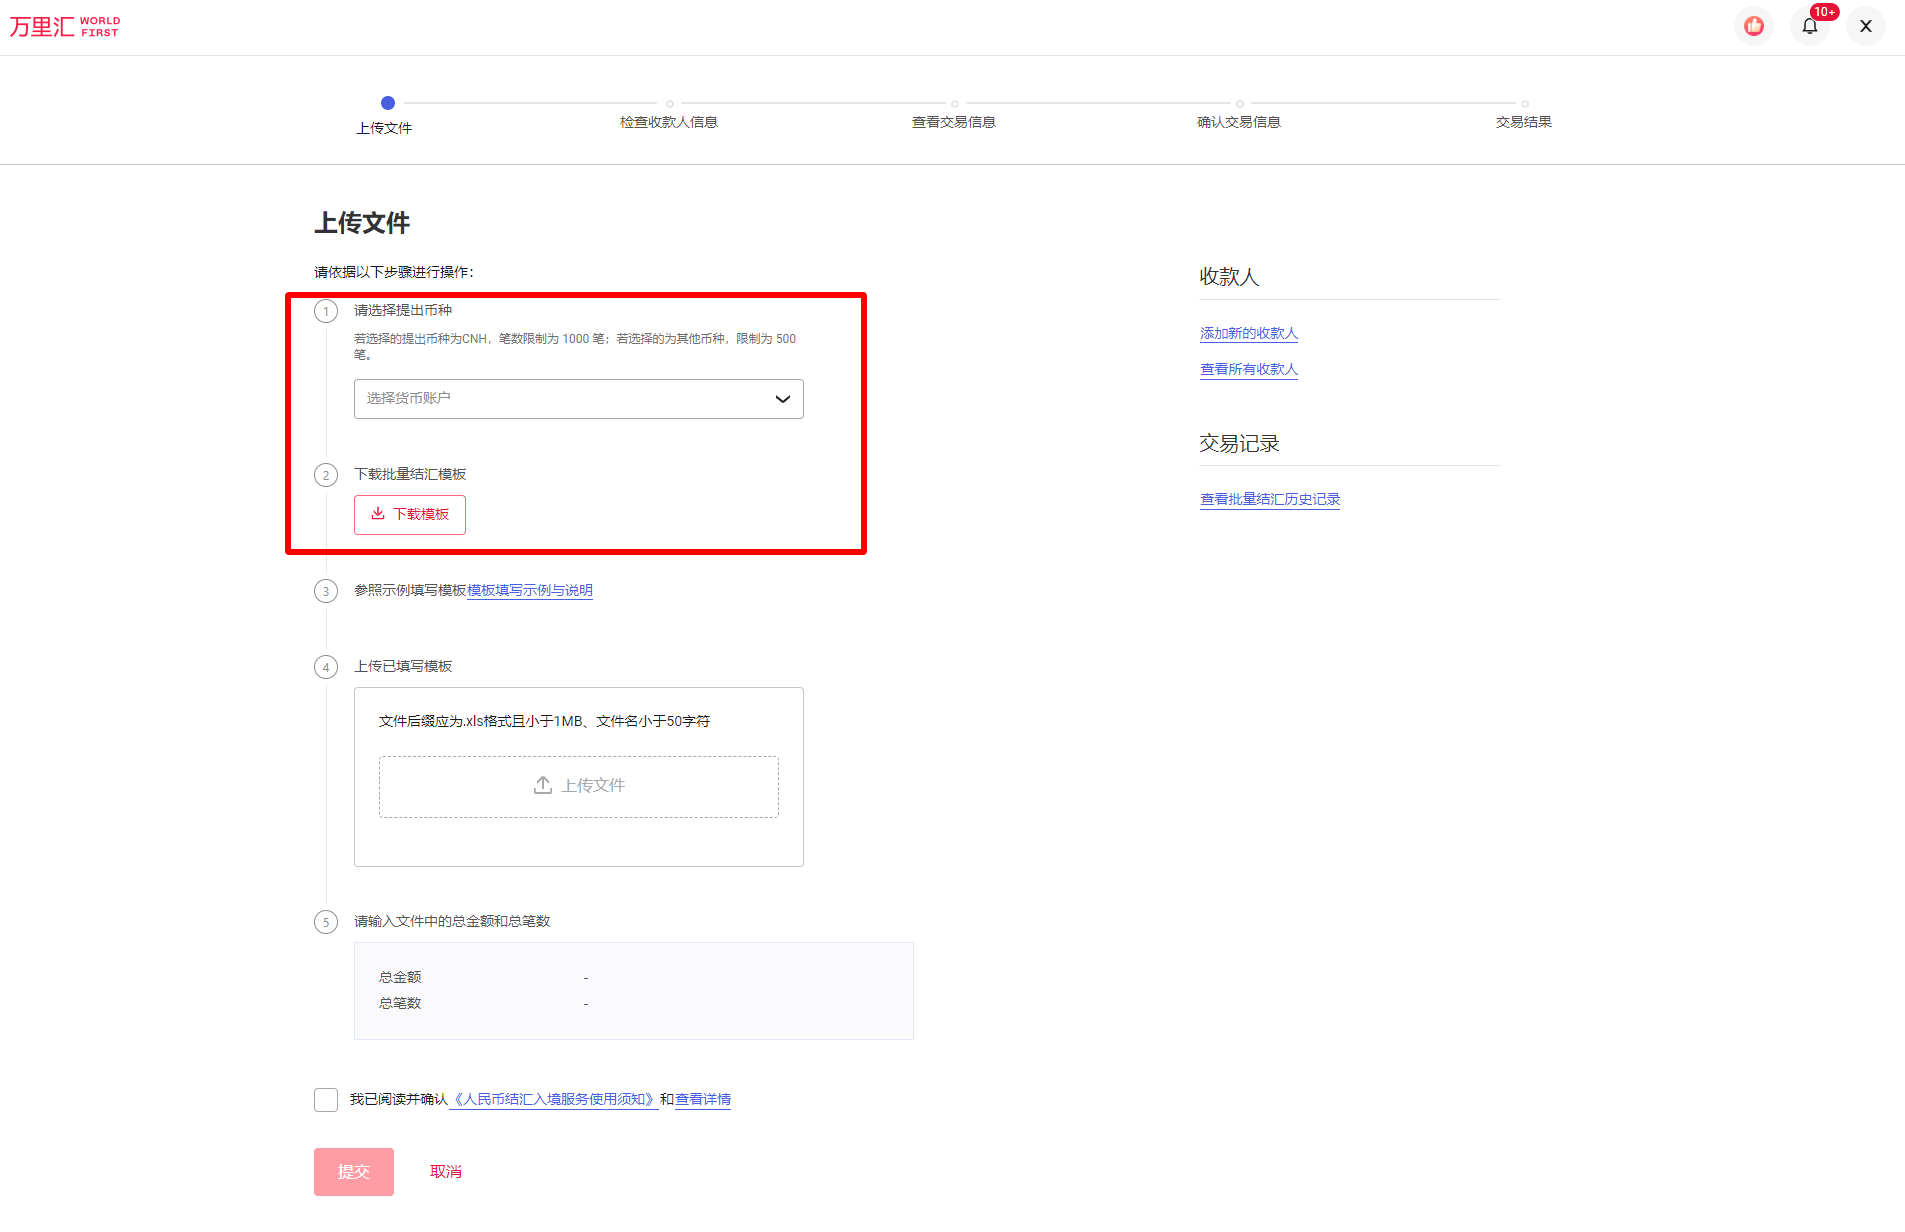Select the 检查收款人信息 step
Screen dimensions: 1905x1232
[669, 121]
